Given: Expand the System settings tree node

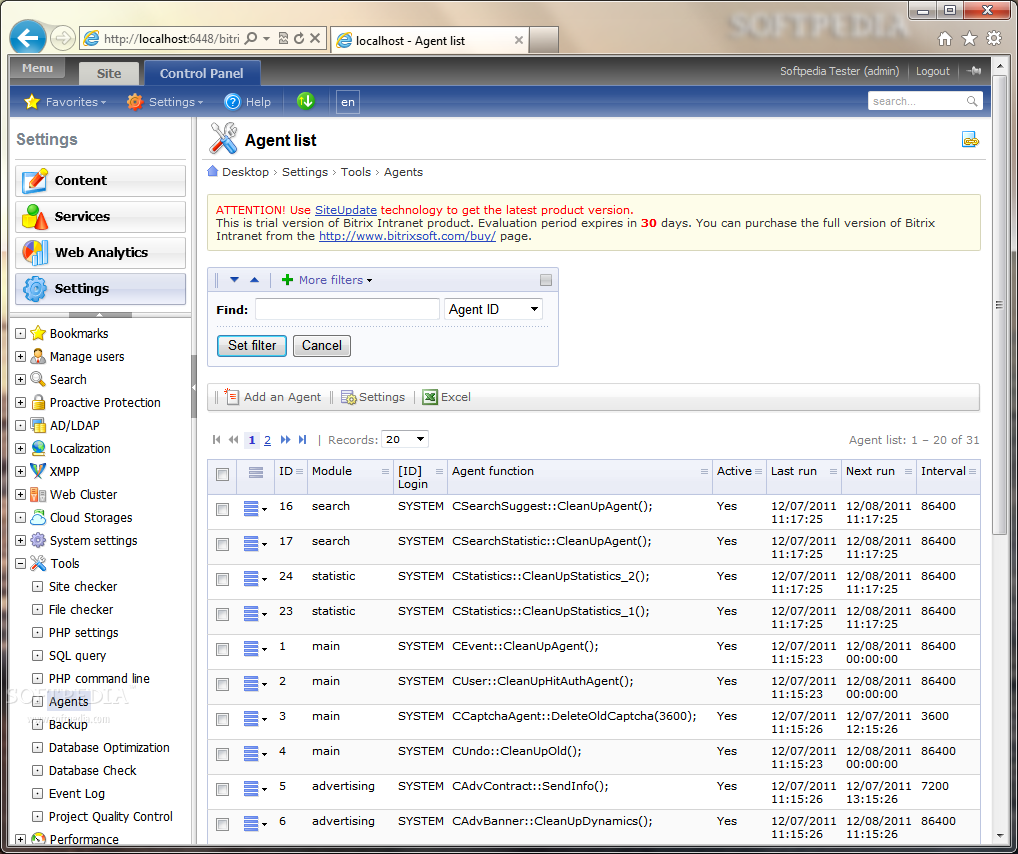Looking at the screenshot, I should coord(21,540).
